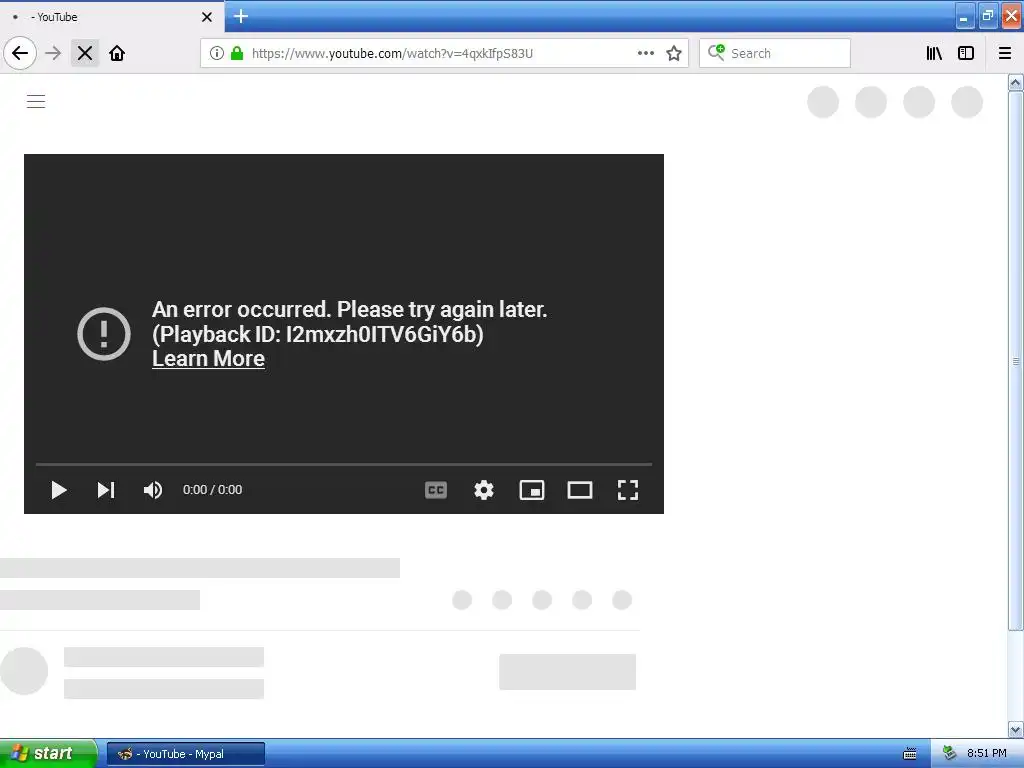This screenshot has height=768, width=1024.
Task: Open a new tab with plus button
Action: pos(241,16)
